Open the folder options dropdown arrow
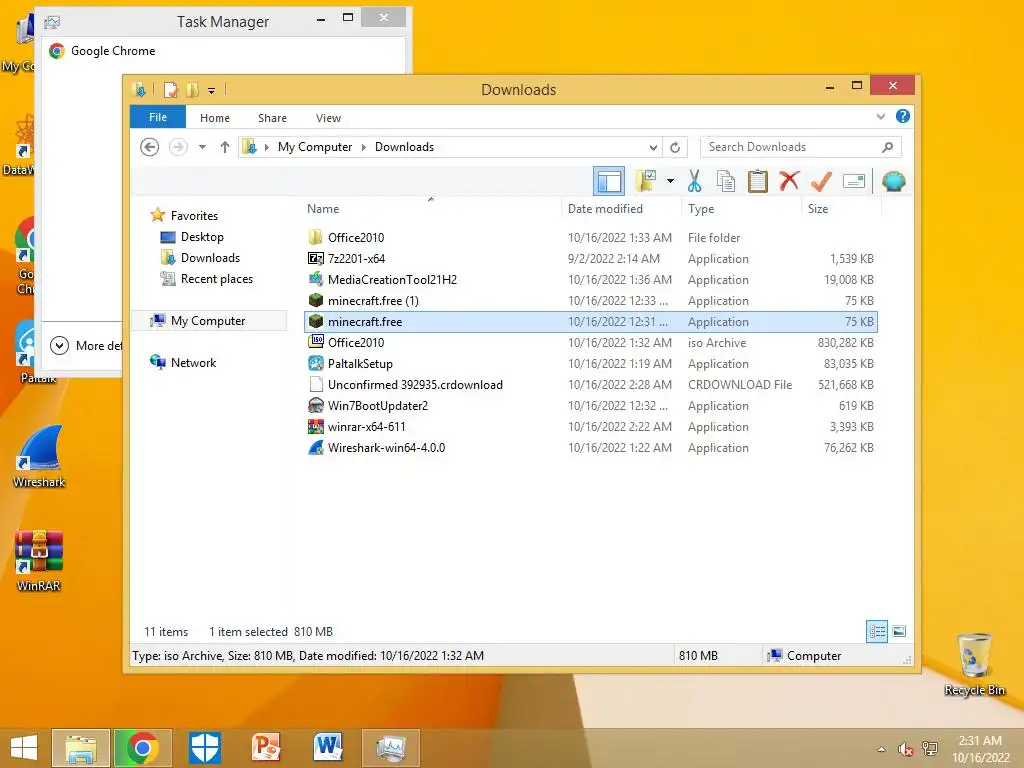1024x768 pixels. pyautogui.click(x=670, y=181)
